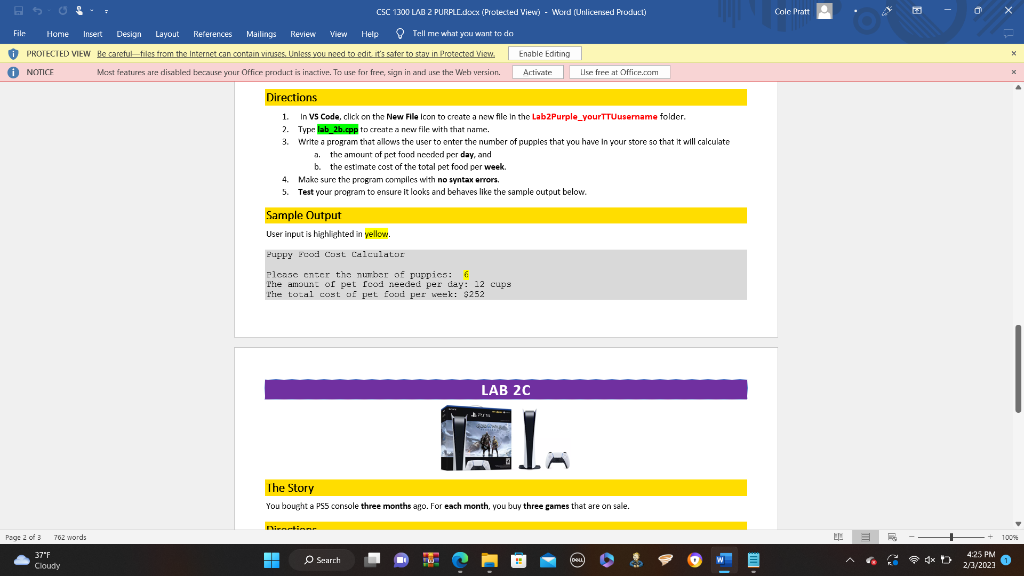Open the Design ribbon tab
This screenshot has height=576, width=1024.
click(129, 33)
